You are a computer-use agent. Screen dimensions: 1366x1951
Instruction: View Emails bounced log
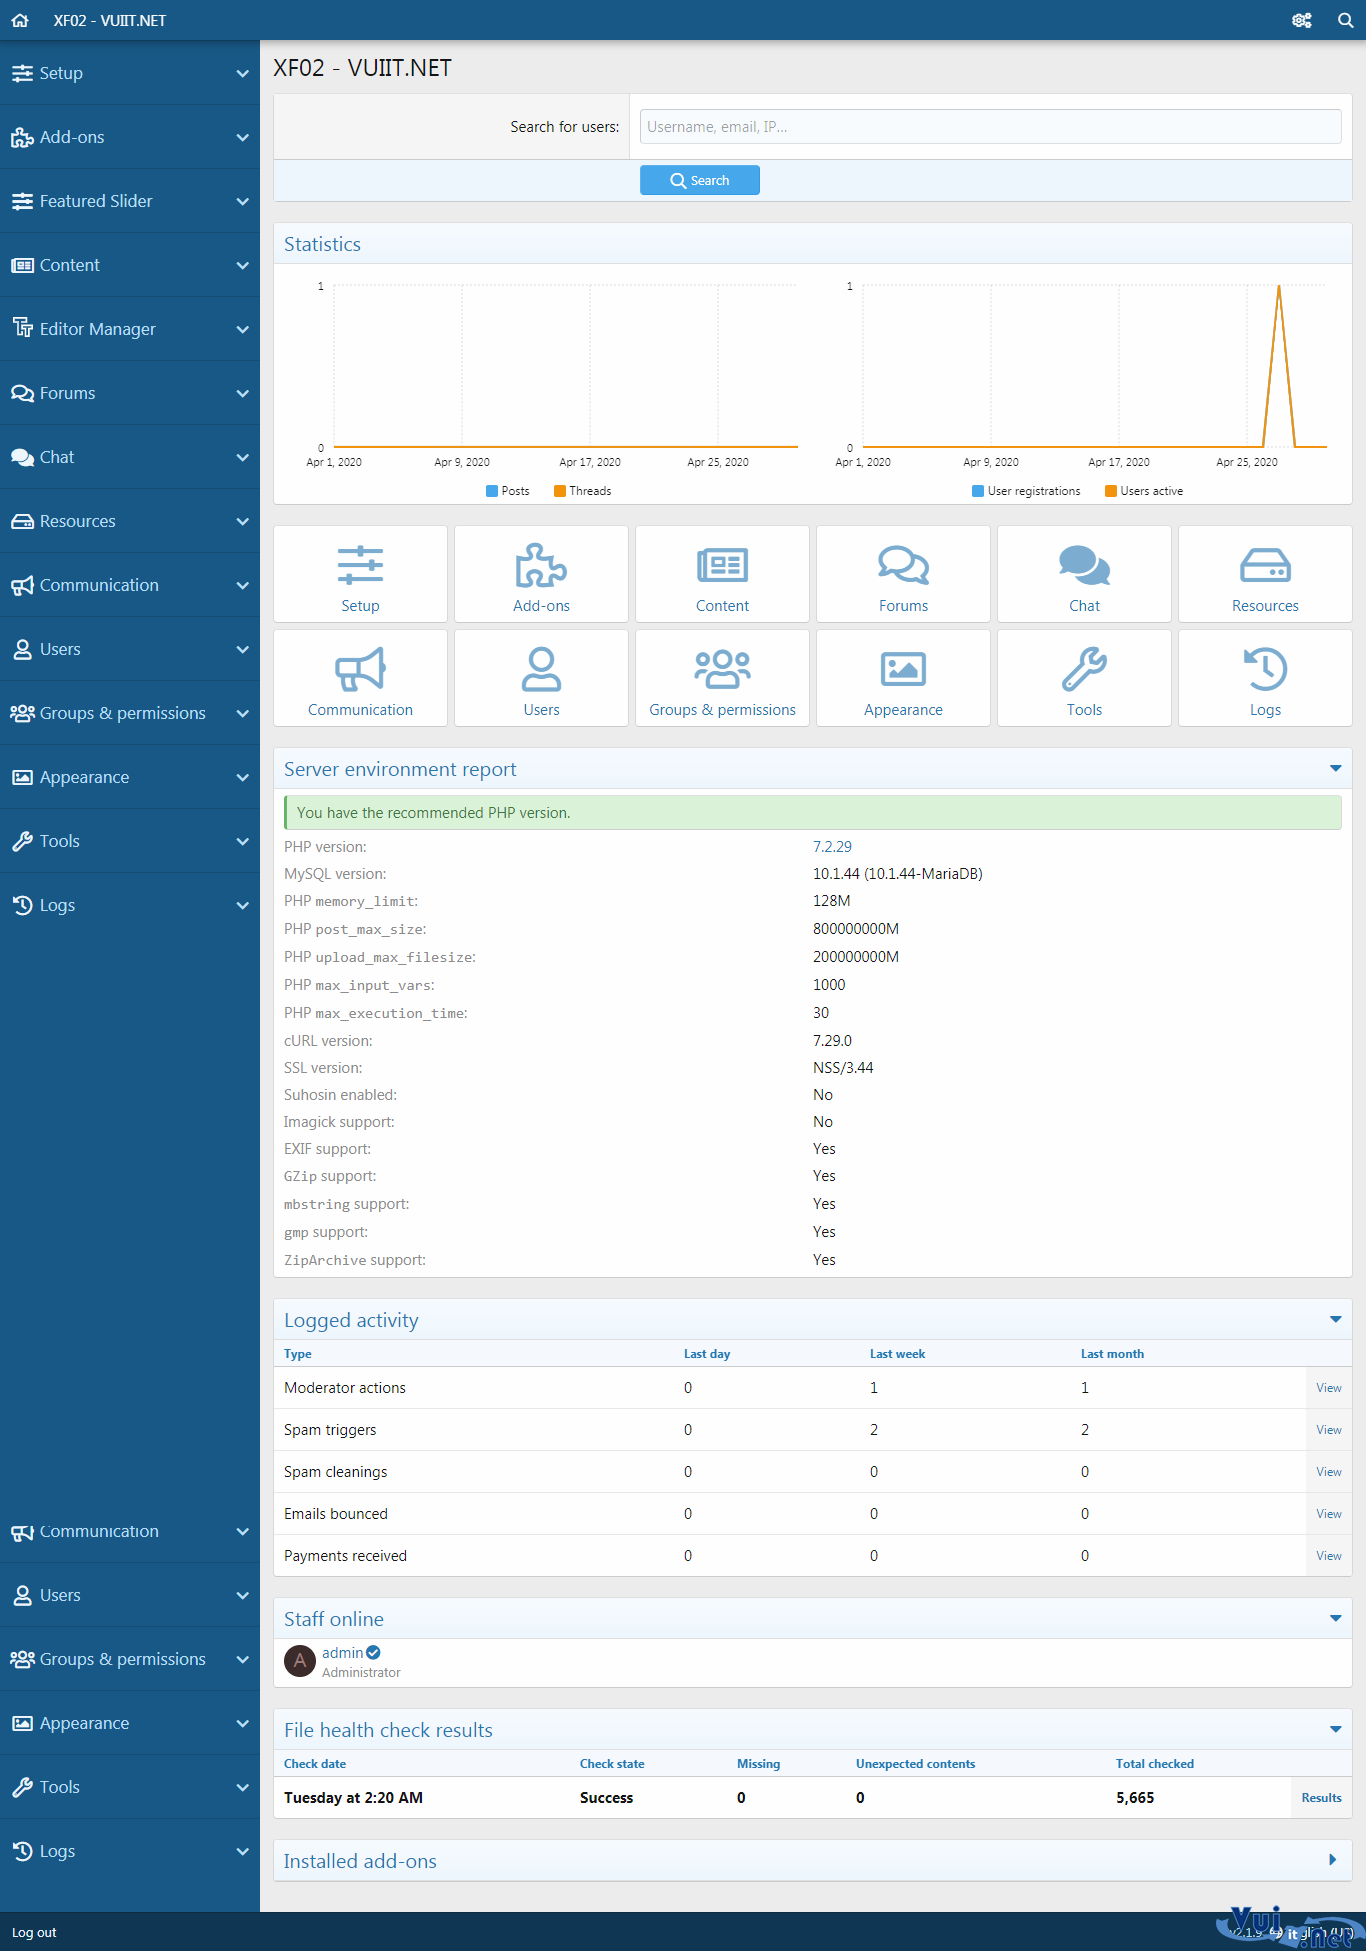point(1328,1514)
